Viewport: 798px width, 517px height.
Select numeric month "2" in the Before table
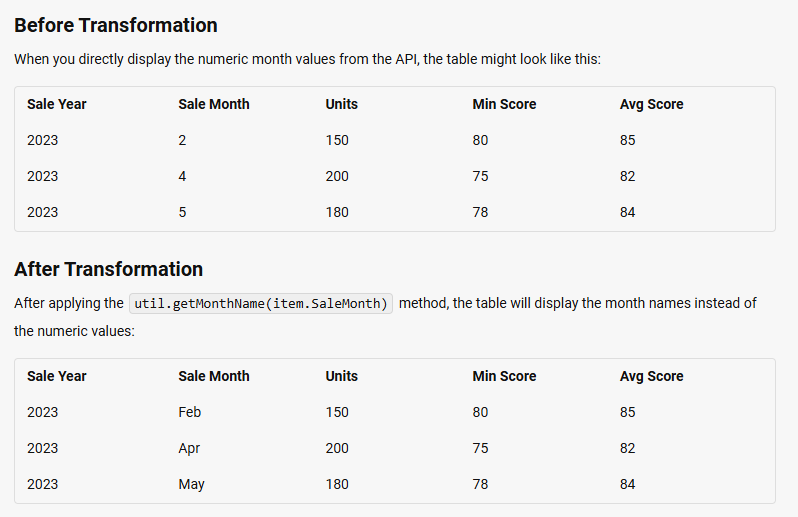[x=182, y=140]
